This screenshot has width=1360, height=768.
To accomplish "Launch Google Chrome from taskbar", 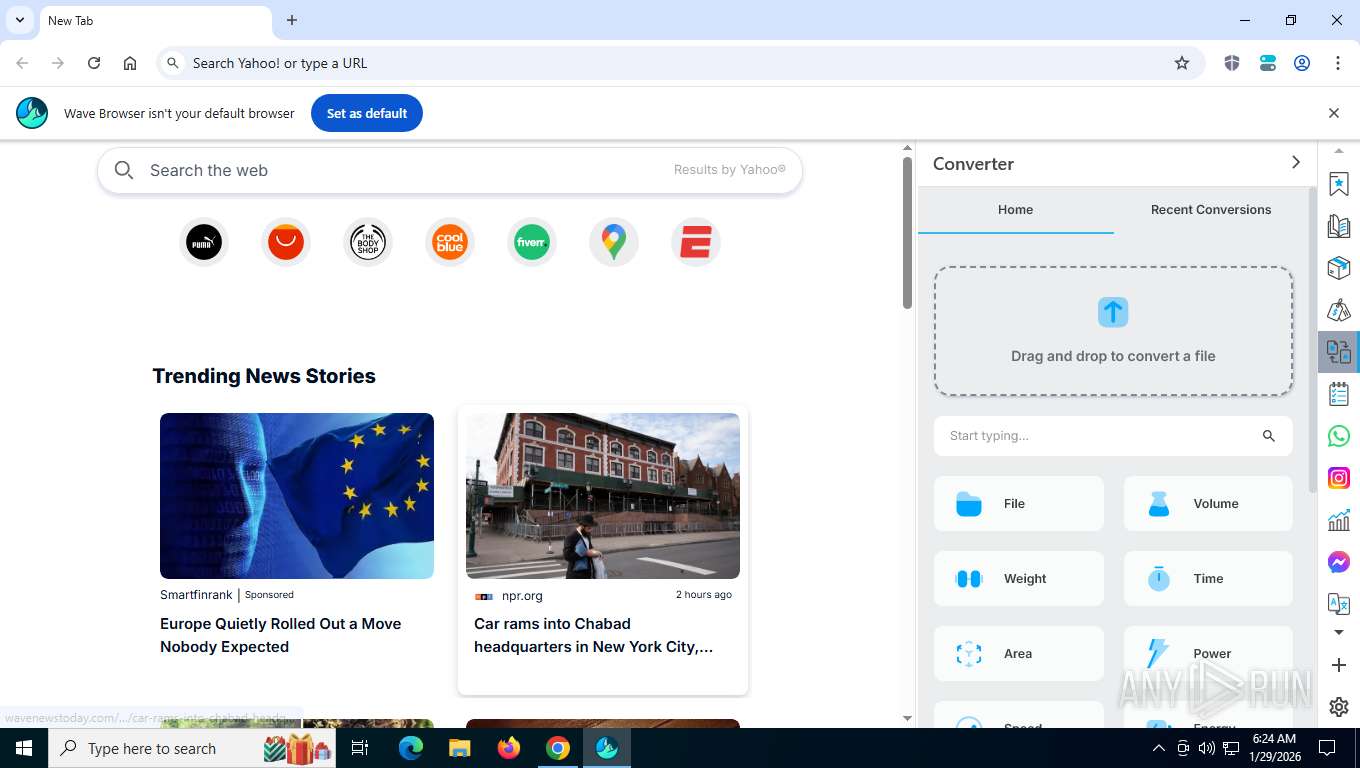I will coord(558,748).
